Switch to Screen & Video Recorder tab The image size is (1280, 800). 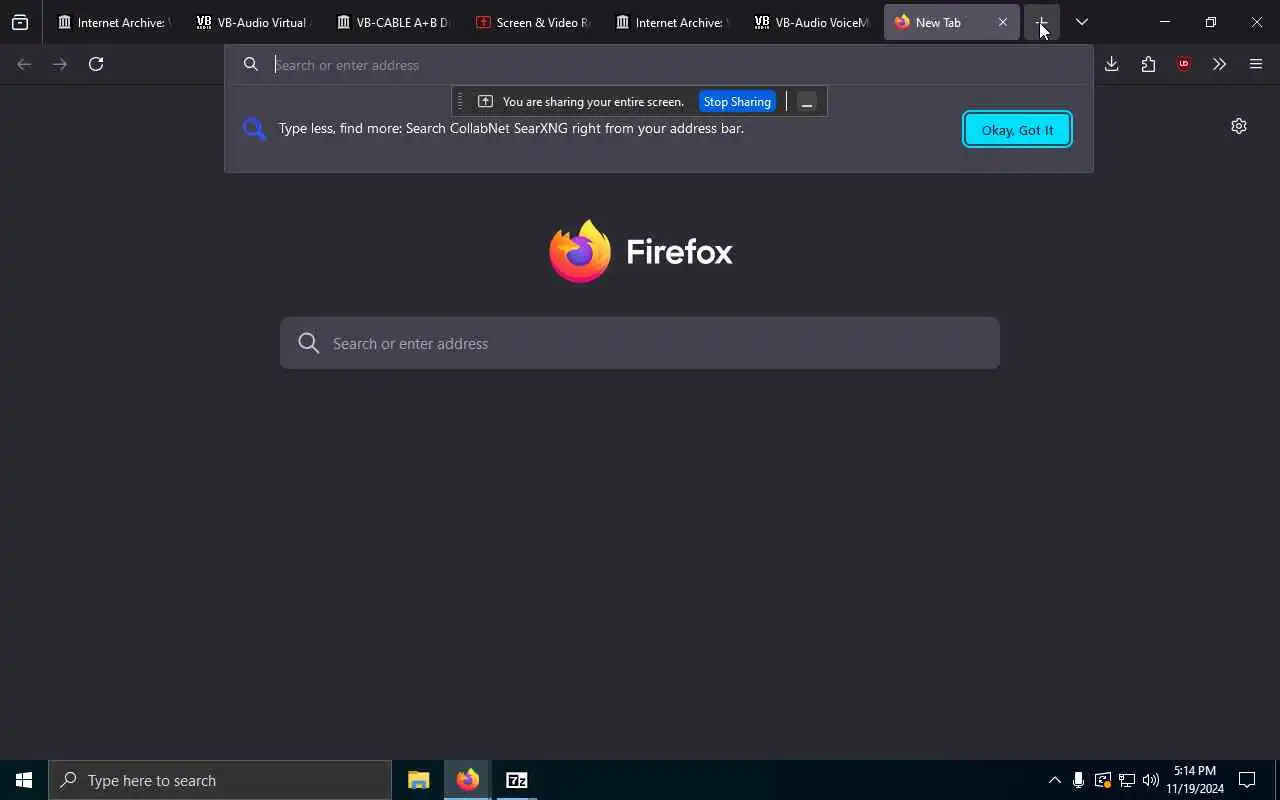(532, 22)
